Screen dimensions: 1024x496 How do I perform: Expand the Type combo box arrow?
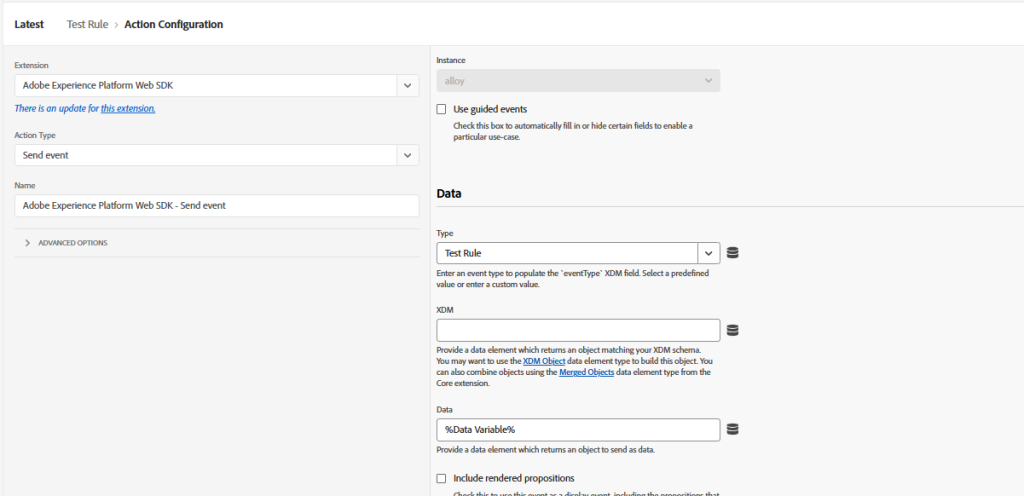[x=709, y=253]
